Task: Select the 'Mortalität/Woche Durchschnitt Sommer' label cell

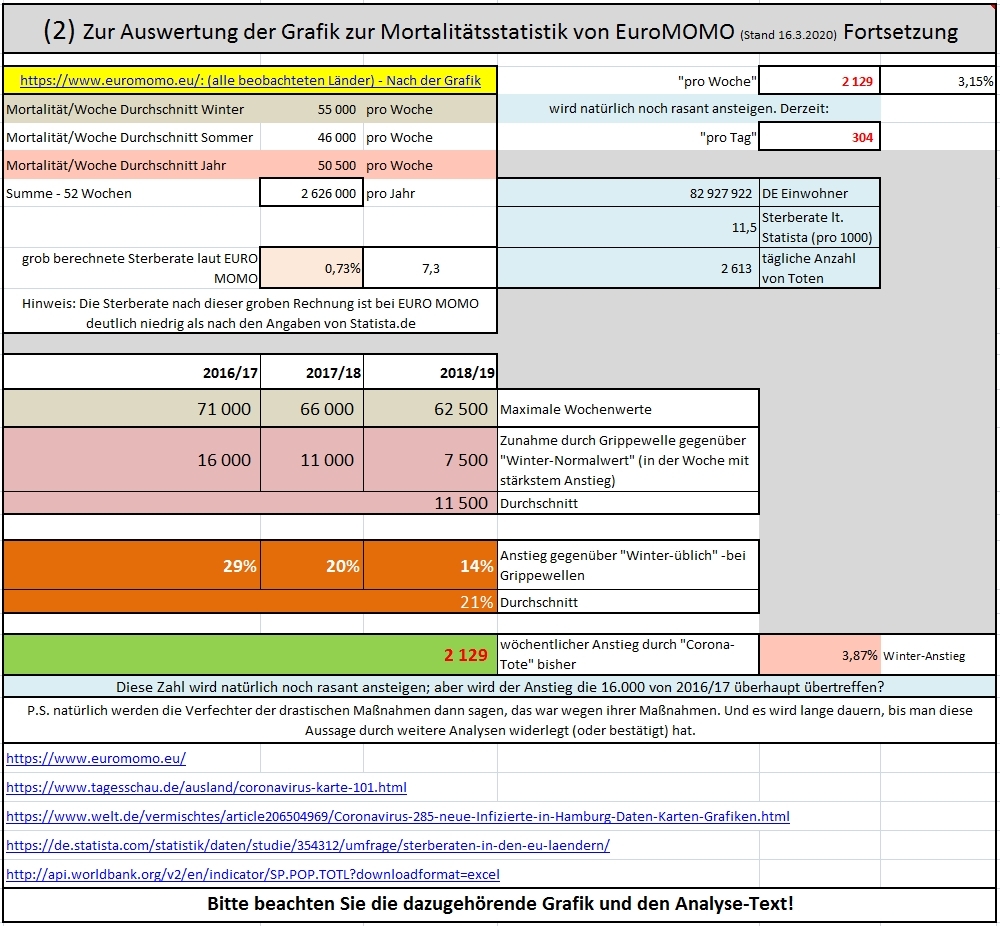Action: [131, 137]
